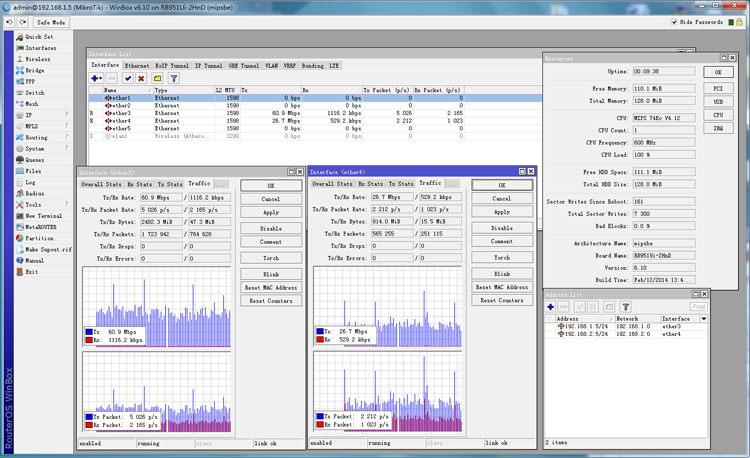Open Overall Stats tab in ether3 window
Viewport: 750px width, 458px height.
coord(102,184)
